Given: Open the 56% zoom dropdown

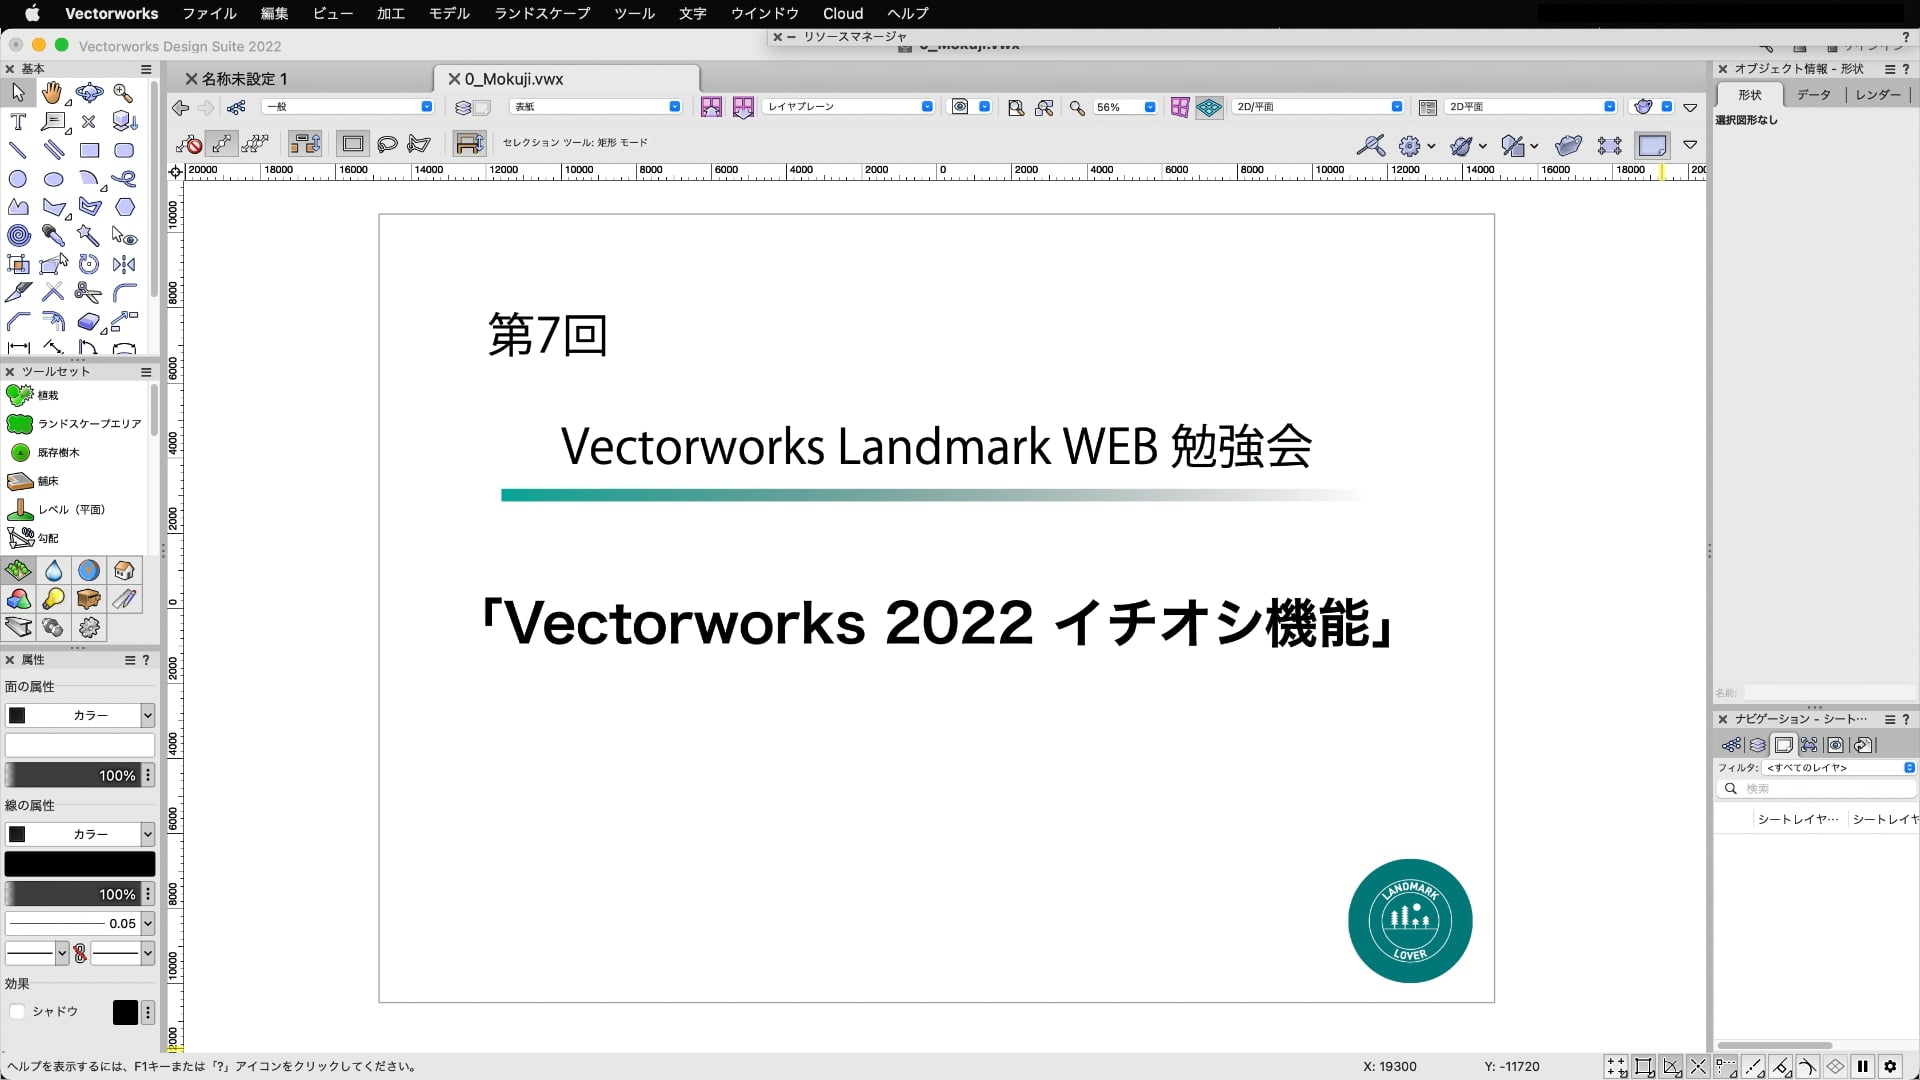Looking at the screenshot, I should click(1149, 107).
